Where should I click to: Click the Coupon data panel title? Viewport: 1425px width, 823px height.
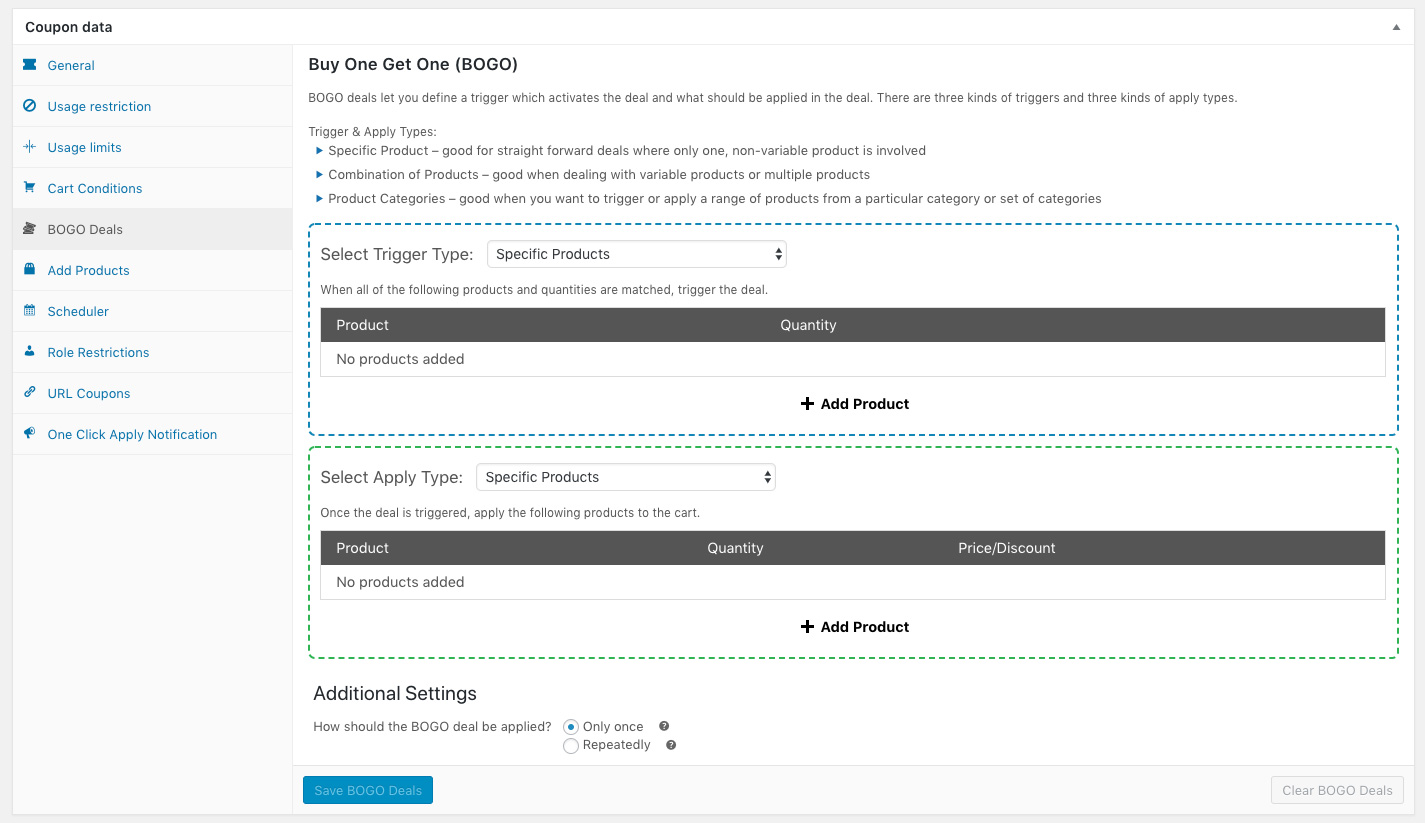click(69, 27)
